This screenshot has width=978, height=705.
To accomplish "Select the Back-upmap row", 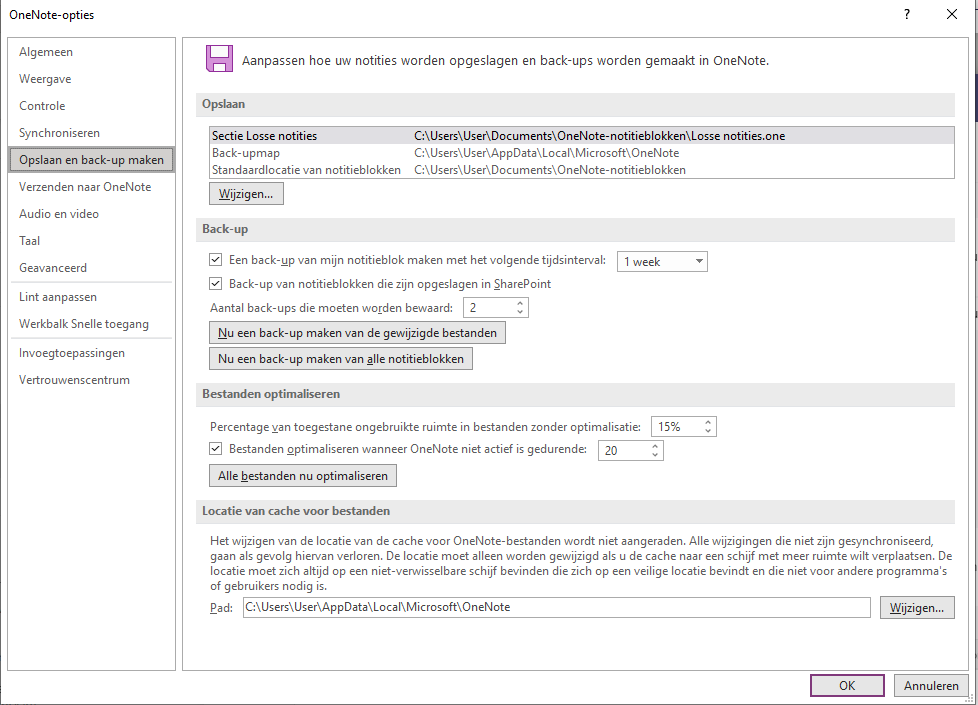I will point(581,153).
